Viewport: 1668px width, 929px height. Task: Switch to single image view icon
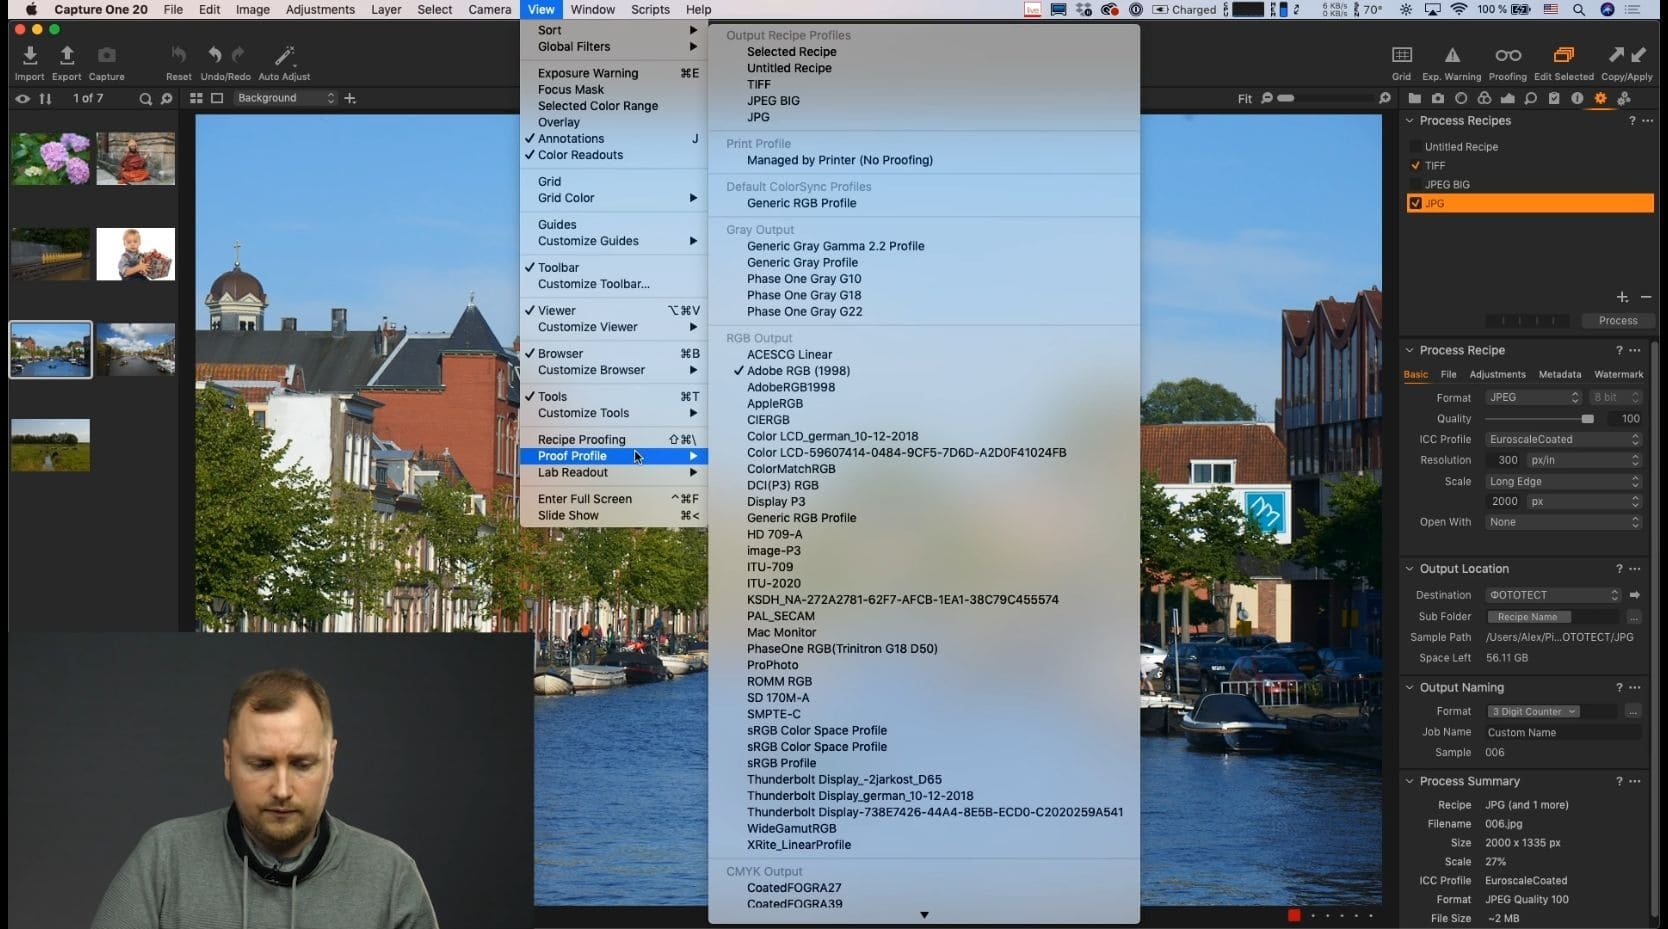217,98
